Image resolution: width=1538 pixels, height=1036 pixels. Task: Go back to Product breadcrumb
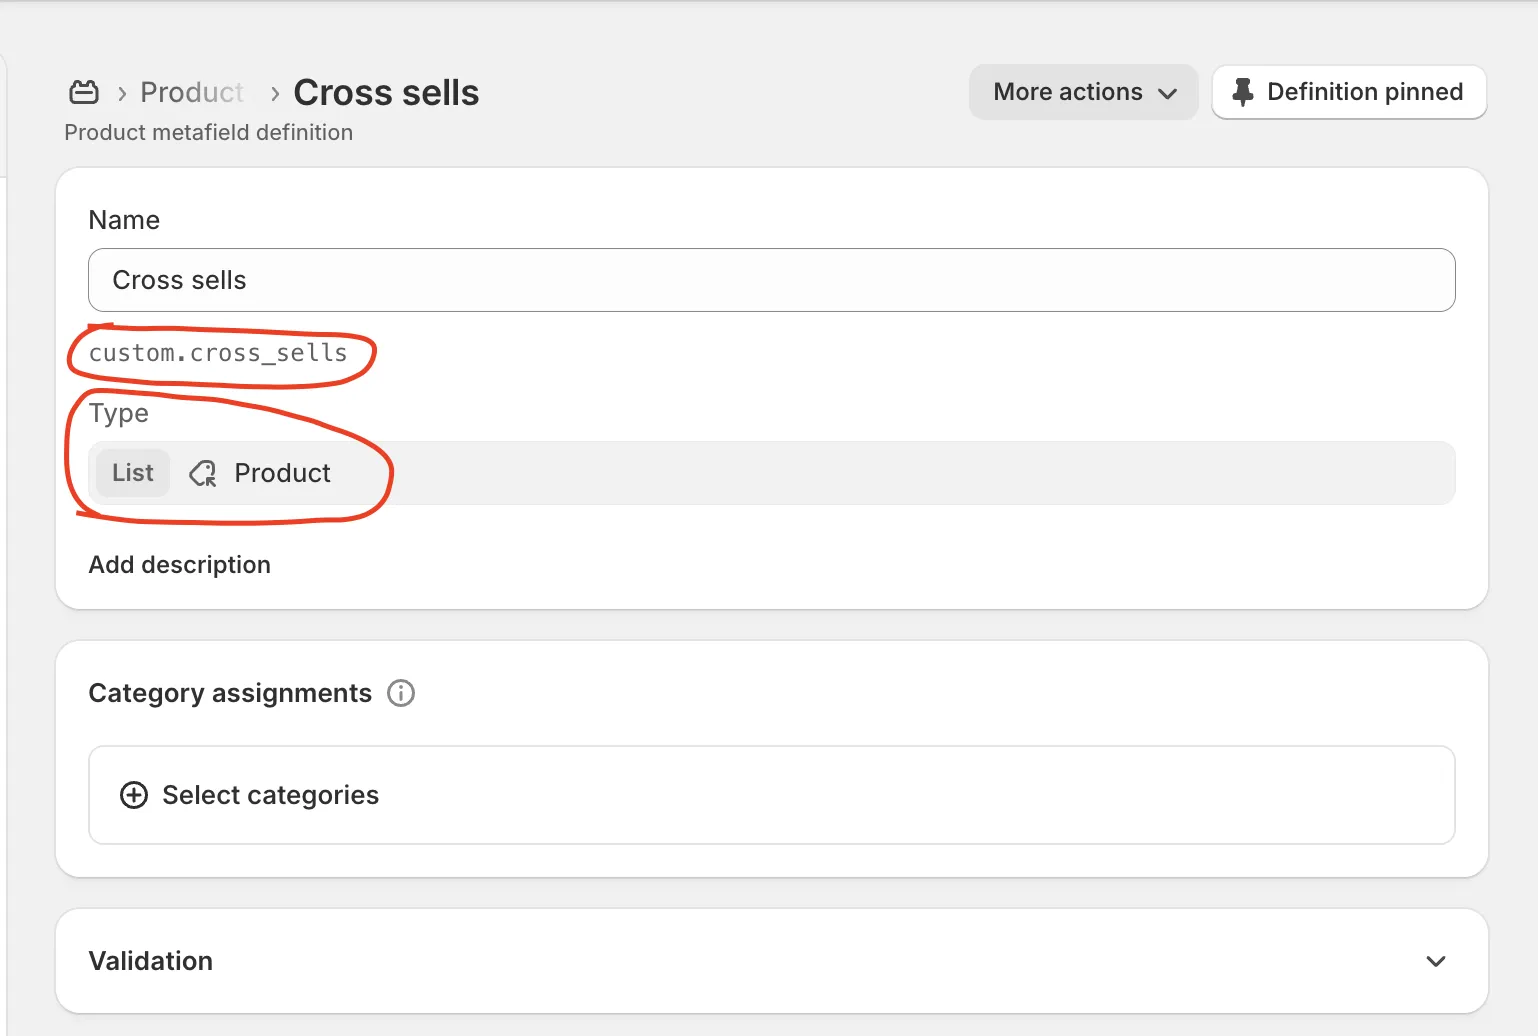click(192, 92)
